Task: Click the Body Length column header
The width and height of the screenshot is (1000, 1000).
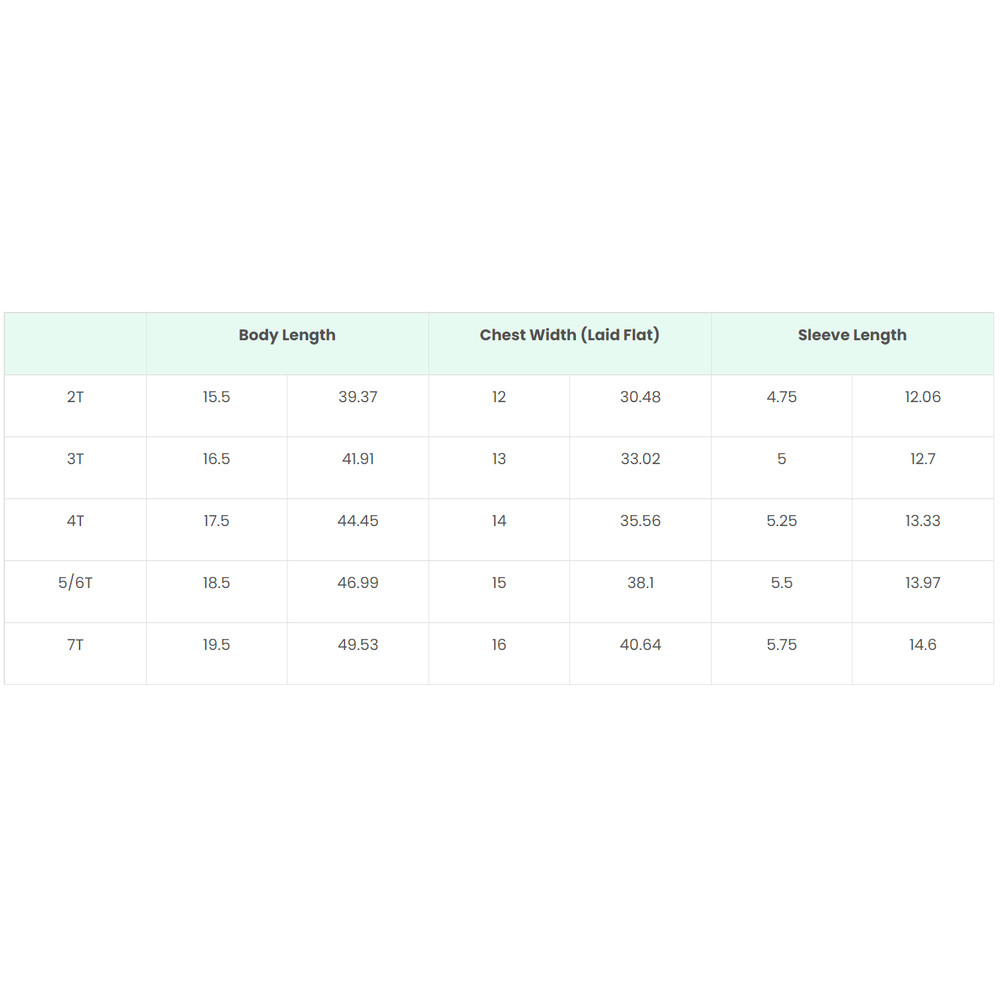Action: (x=287, y=336)
